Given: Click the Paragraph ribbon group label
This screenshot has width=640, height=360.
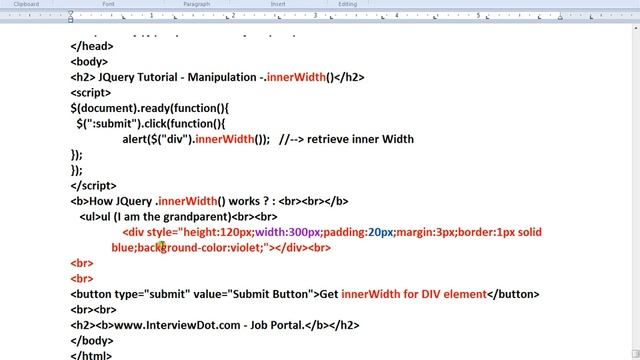Looking at the screenshot, I should 197,4.
